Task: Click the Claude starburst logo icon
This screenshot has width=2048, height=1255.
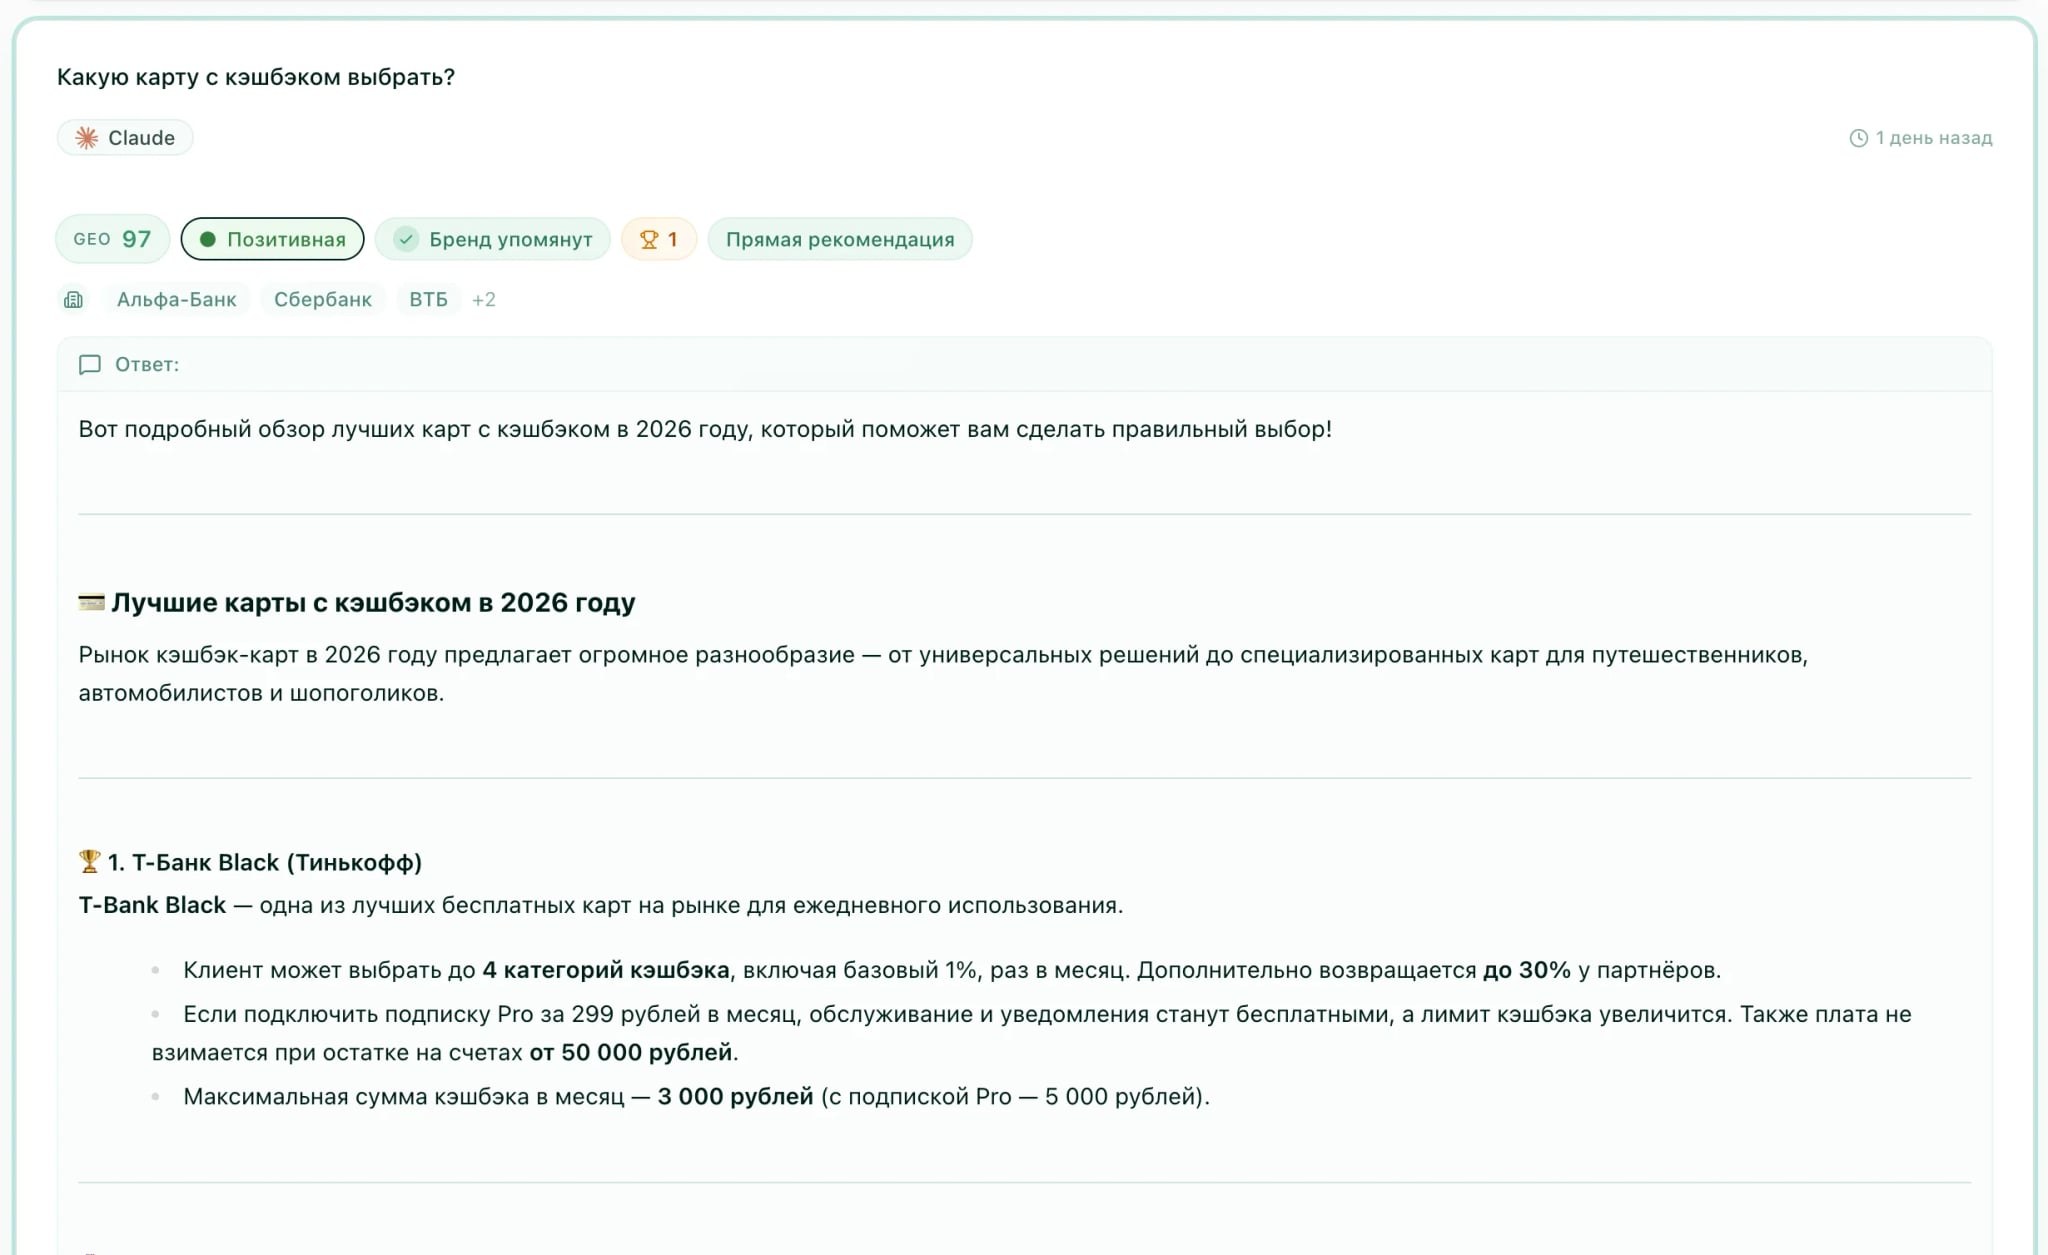Action: 87,138
